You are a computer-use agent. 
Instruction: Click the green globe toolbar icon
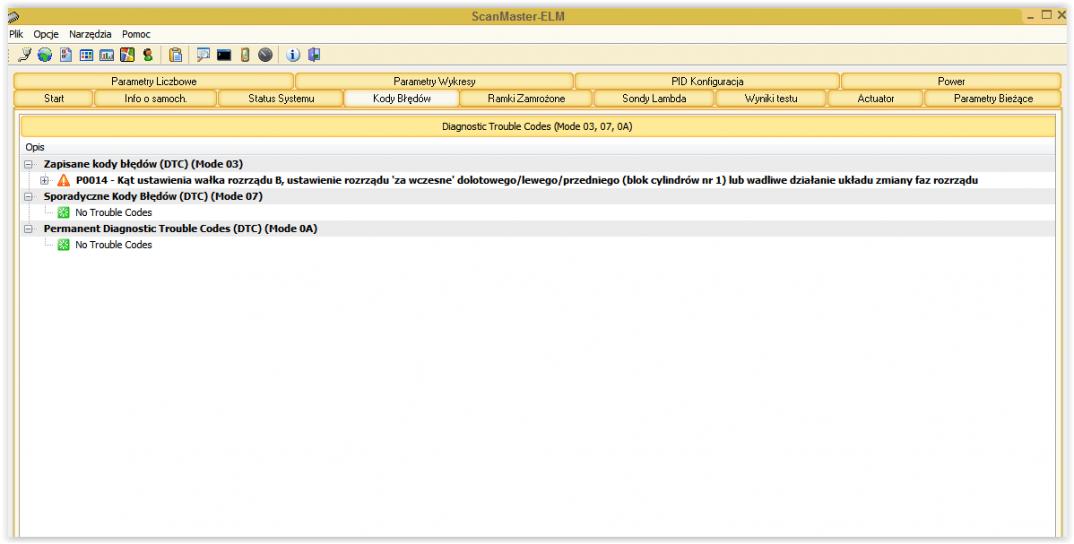pos(45,55)
